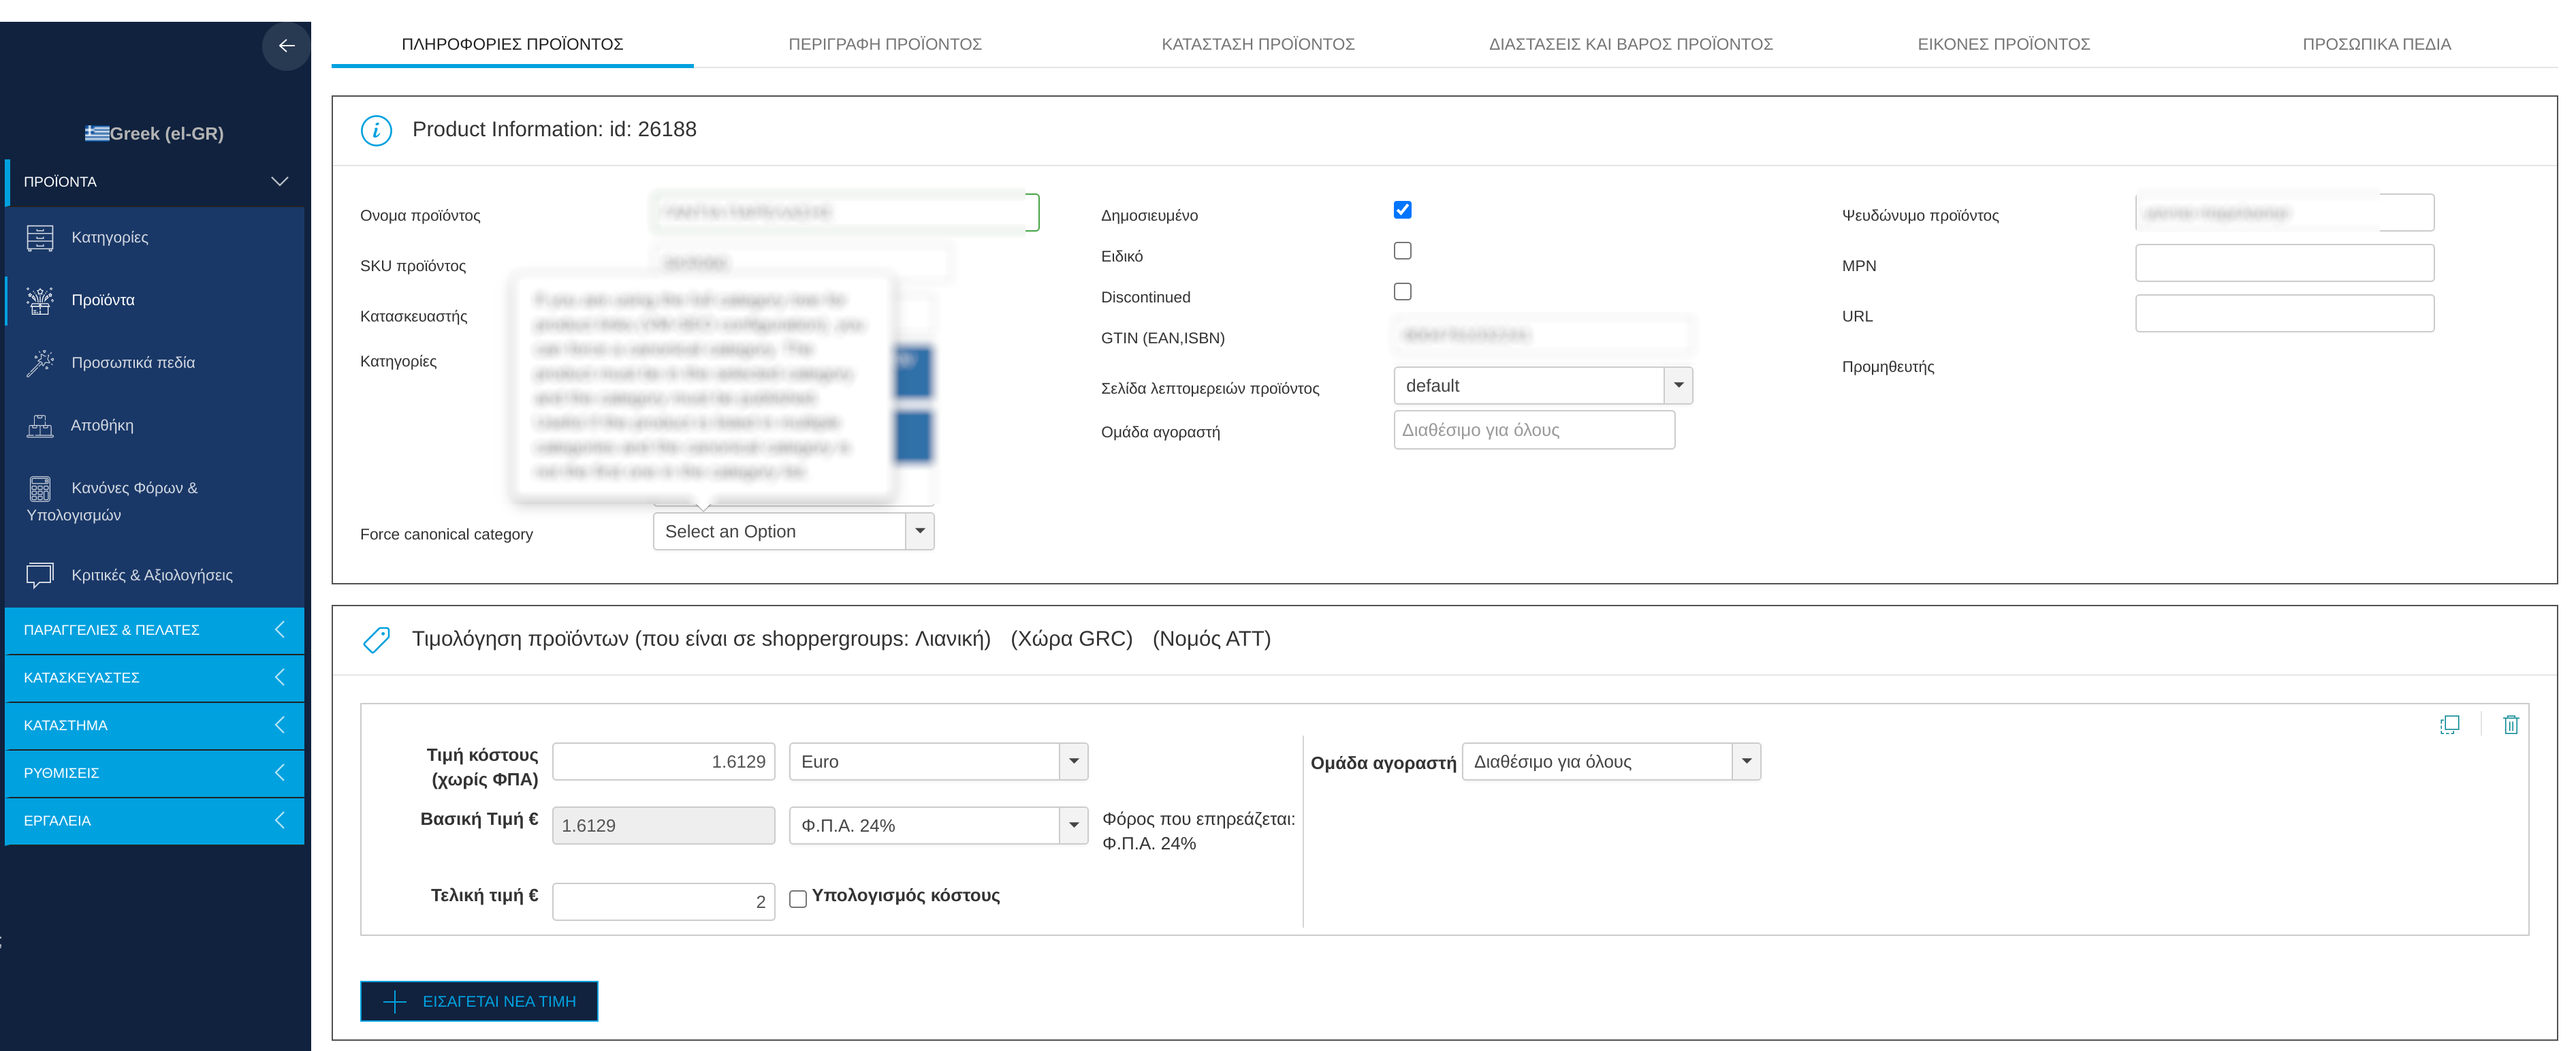Screen dimensions: 2576x1051
Task: Open the Προσωπικά πεδία wand icon
Action: tap(40, 363)
